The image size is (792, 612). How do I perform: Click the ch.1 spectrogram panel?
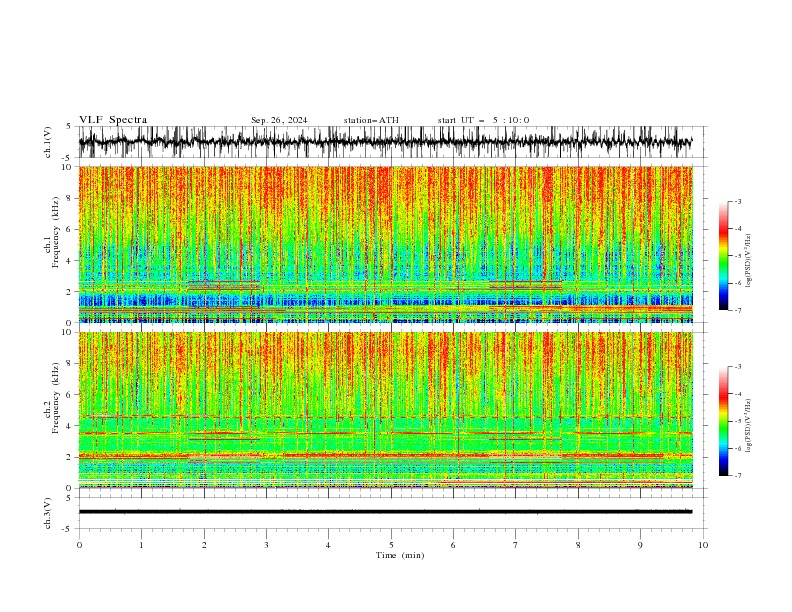pos(386,244)
